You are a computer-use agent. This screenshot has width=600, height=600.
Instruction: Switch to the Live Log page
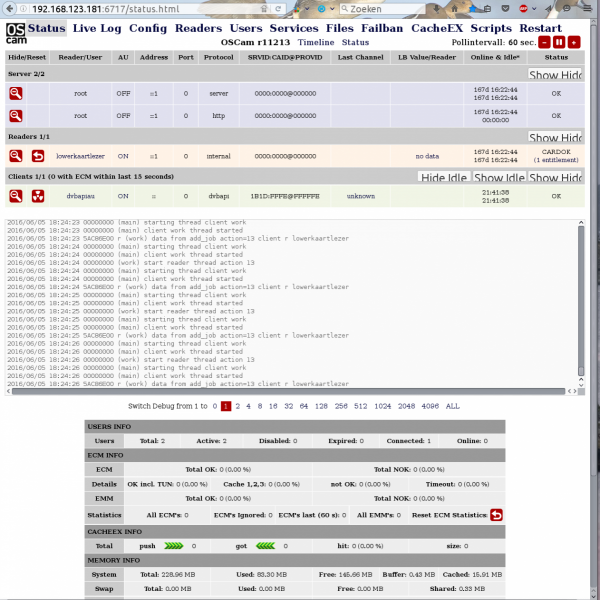(98, 28)
